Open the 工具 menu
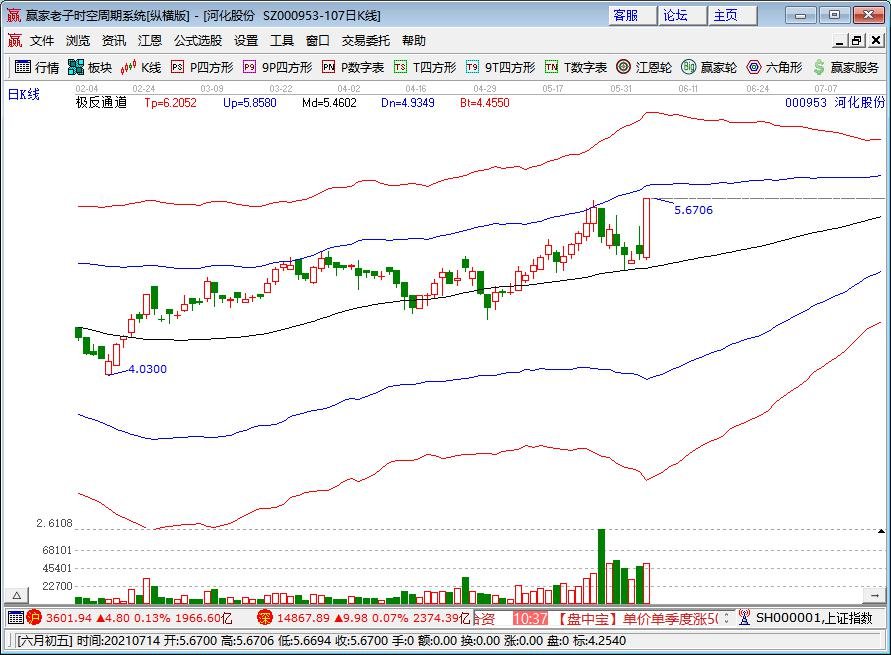This screenshot has height=655, width=891. [282, 41]
